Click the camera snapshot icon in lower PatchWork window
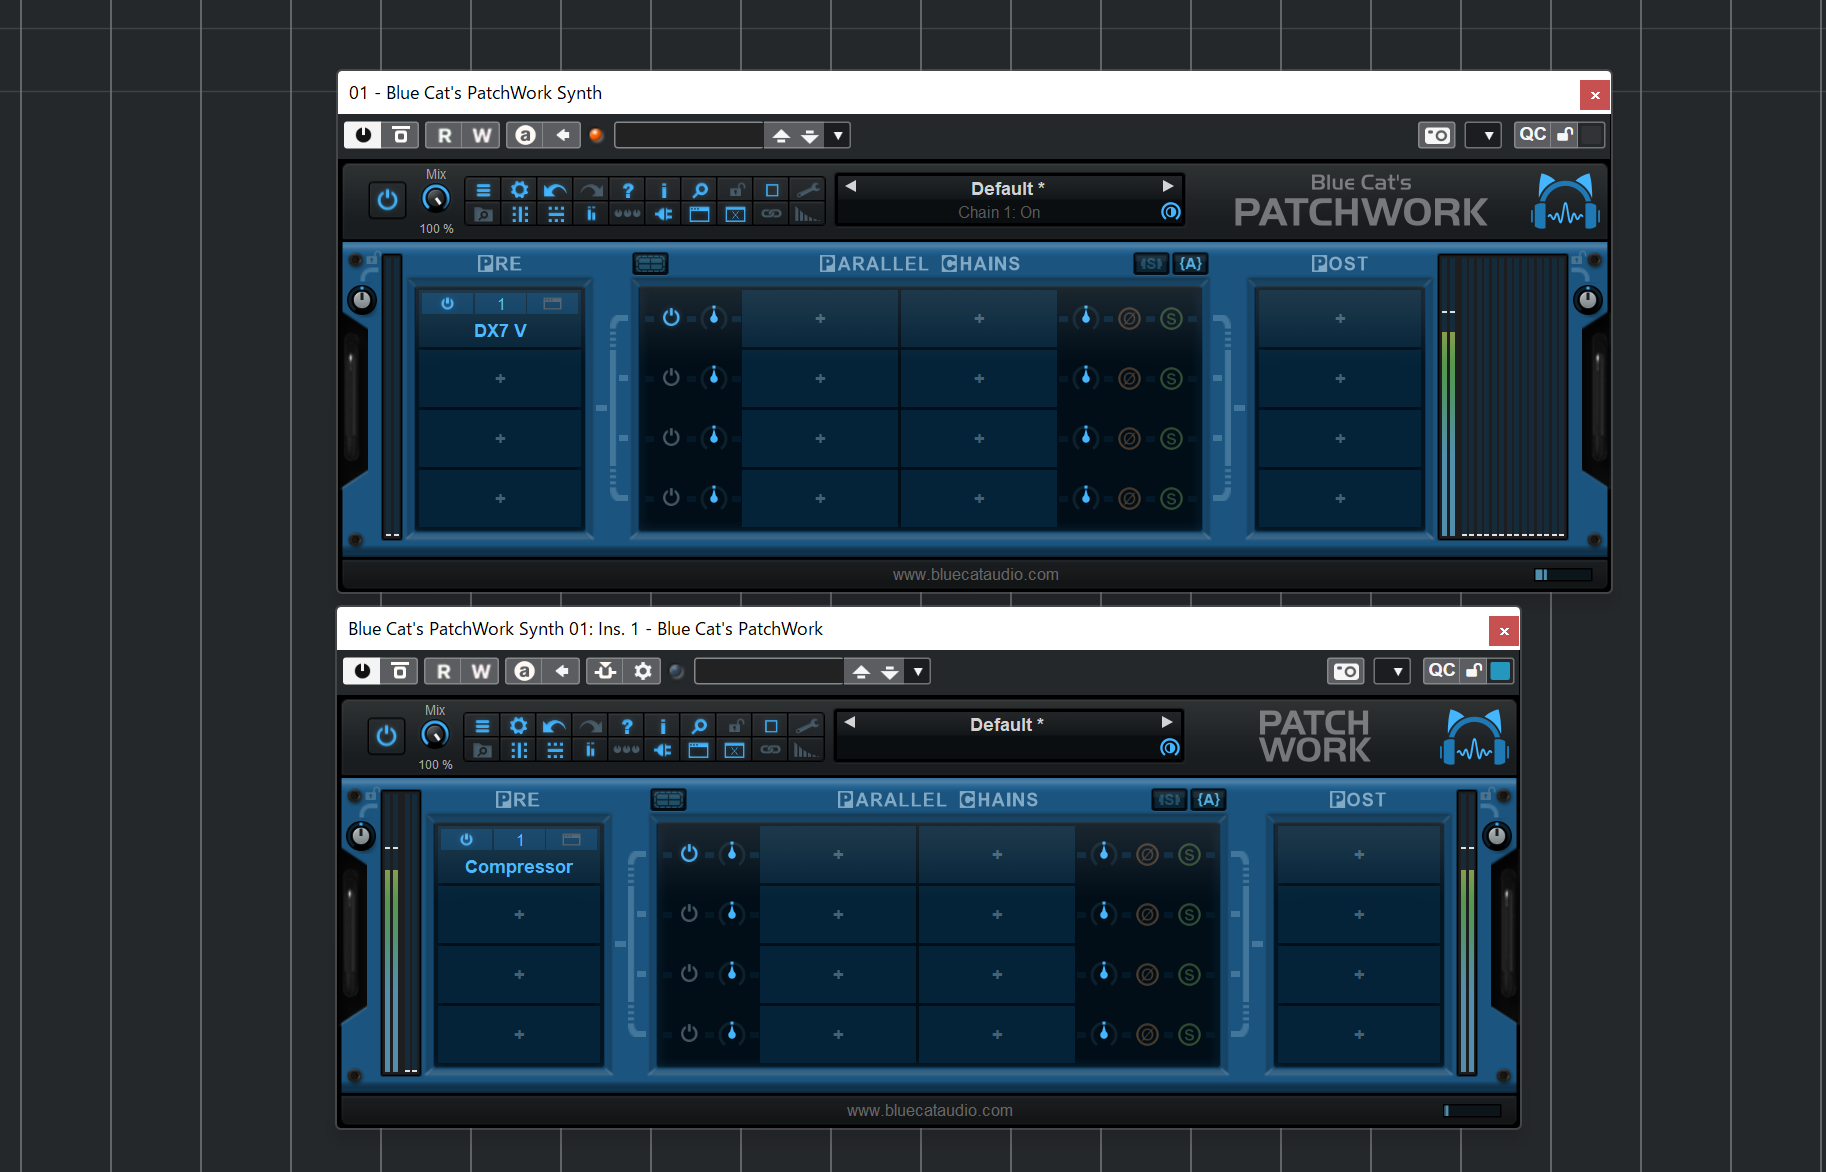This screenshot has width=1826, height=1172. click(x=1346, y=671)
